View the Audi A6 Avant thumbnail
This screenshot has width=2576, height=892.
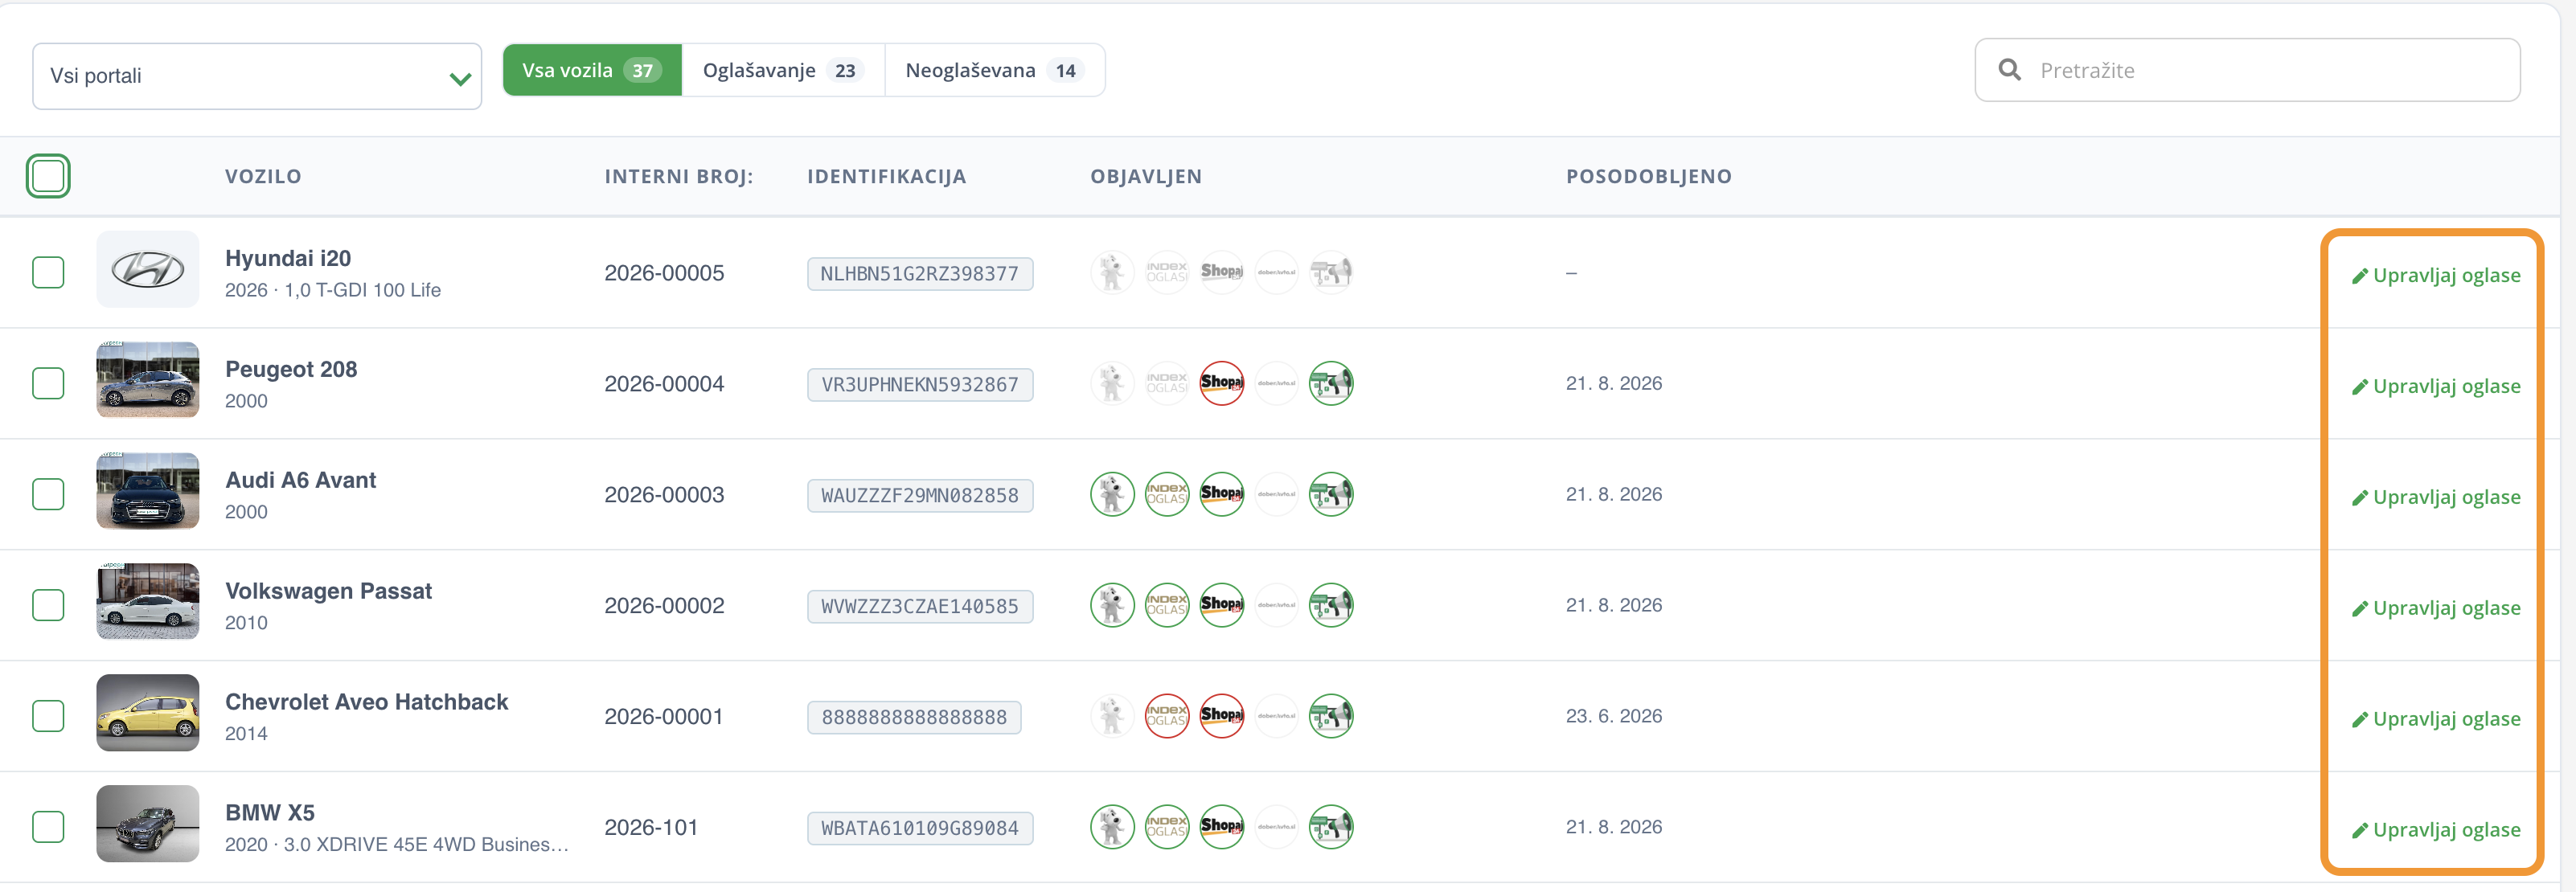148,491
